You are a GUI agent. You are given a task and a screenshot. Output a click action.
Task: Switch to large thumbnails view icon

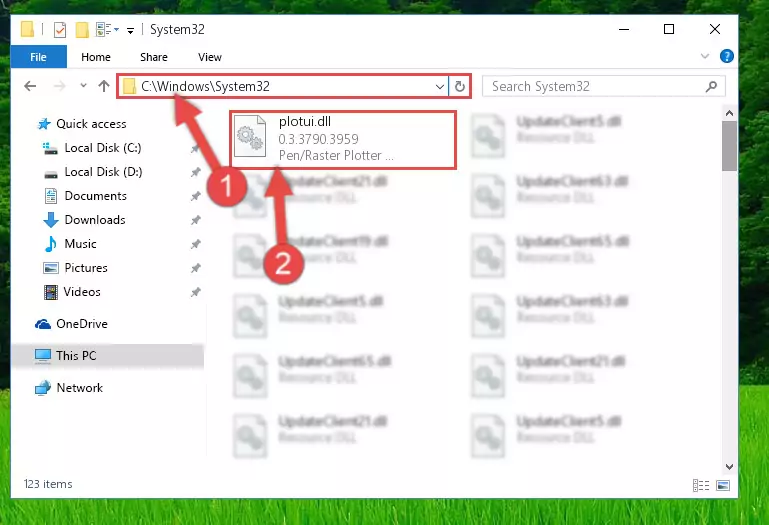[723, 485]
